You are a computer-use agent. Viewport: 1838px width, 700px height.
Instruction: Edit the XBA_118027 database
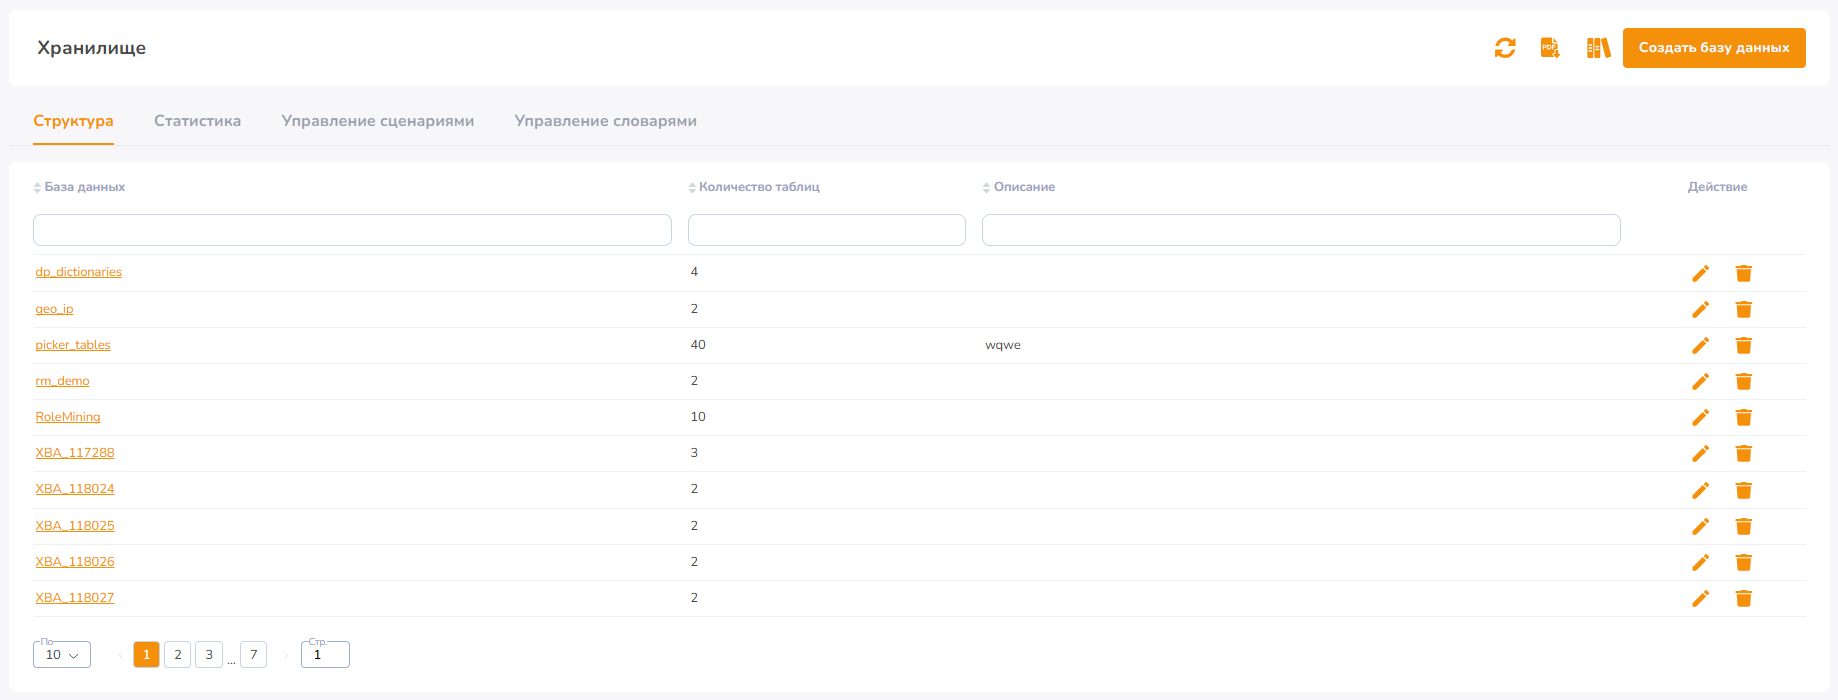point(1700,598)
